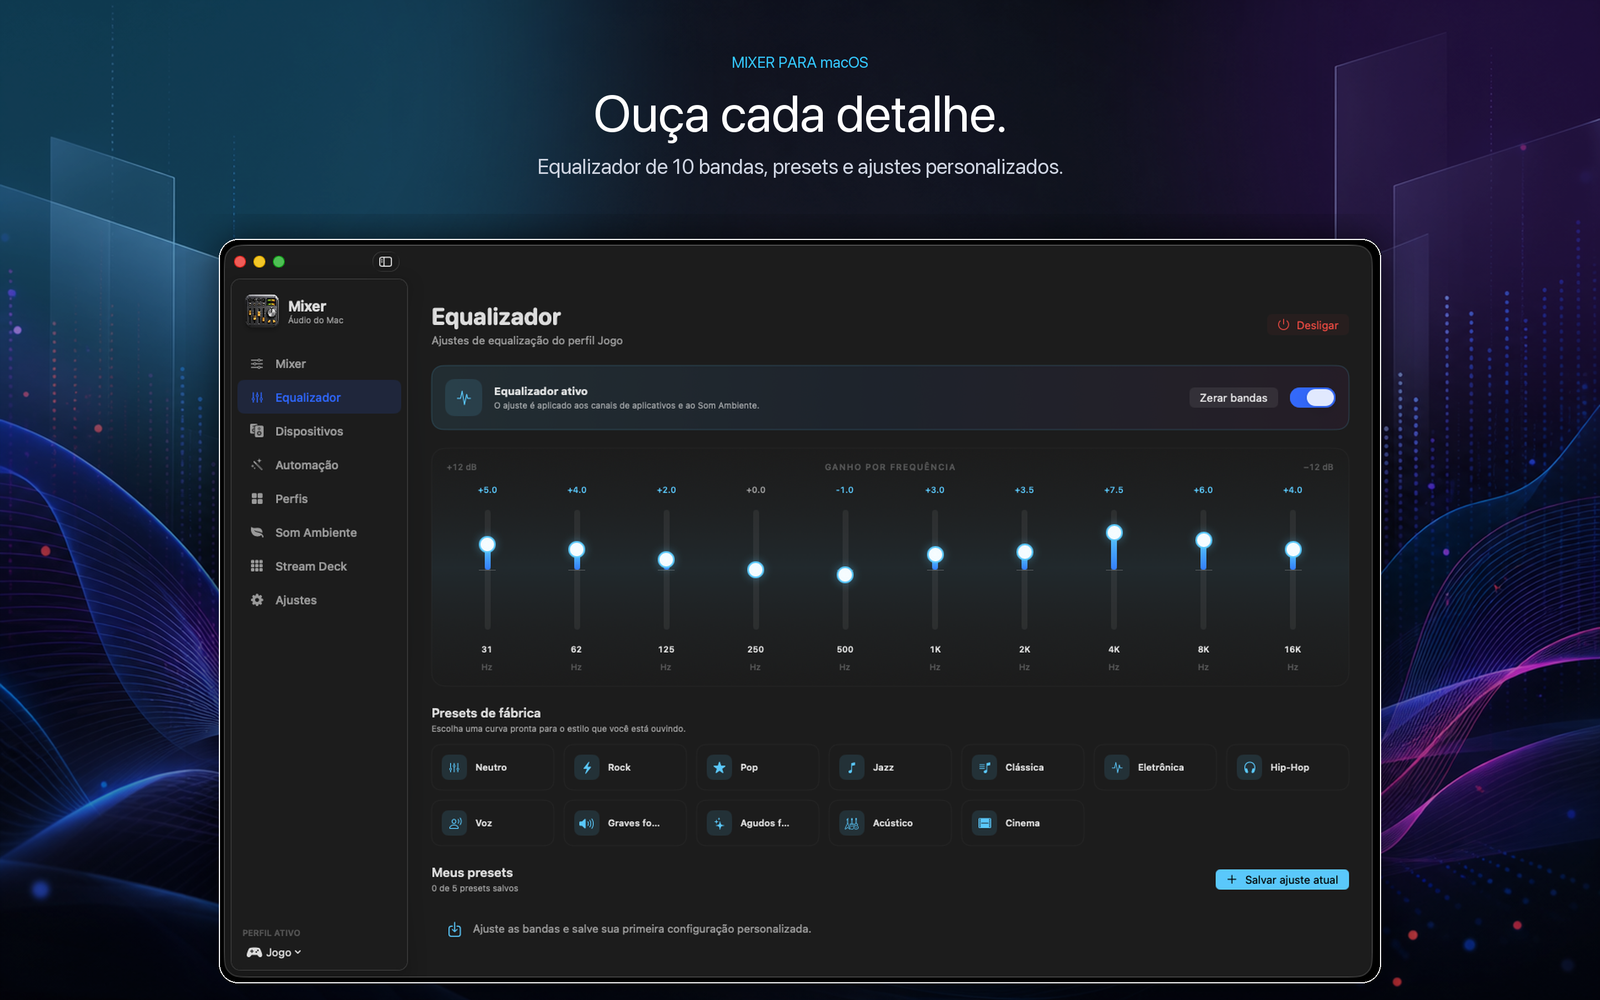Image resolution: width=1600 pixels, height=1000 pixels.
Task: Click the 500 Hz band slider knob
Action: pyautogui.click(x=845, y=575)
